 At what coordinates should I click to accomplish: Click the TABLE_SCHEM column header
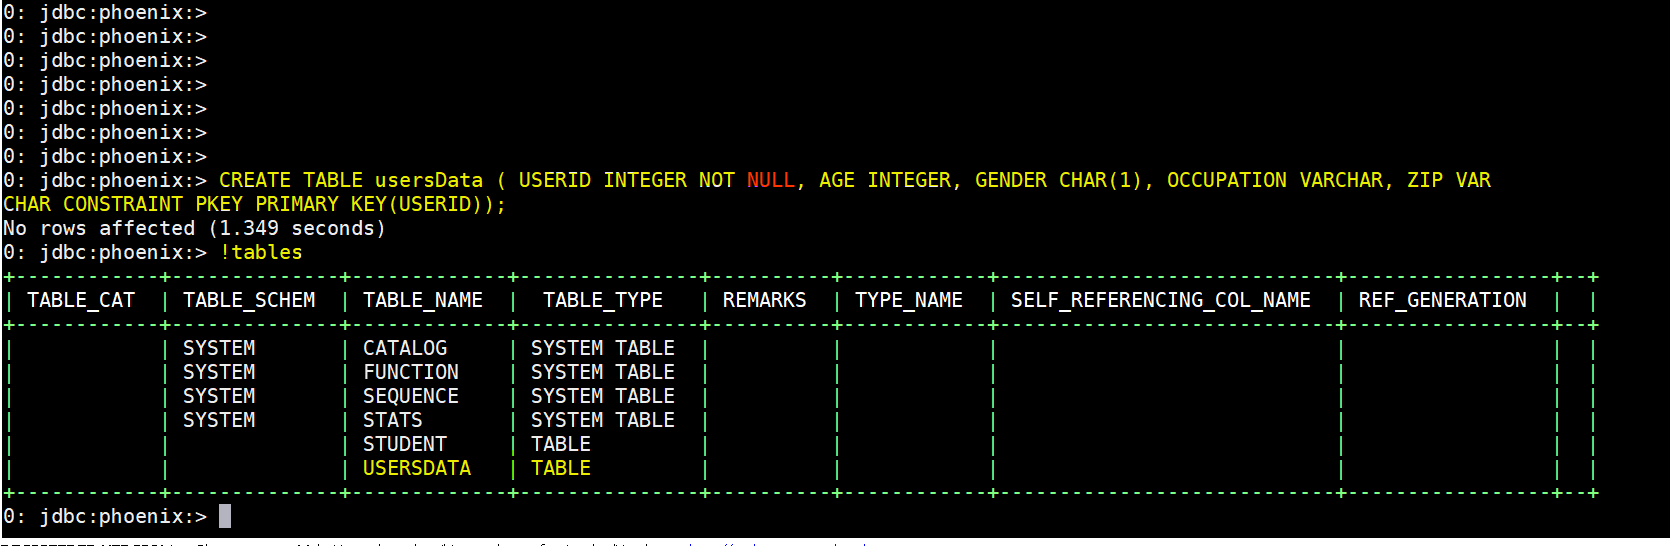[x=249, y=300]
